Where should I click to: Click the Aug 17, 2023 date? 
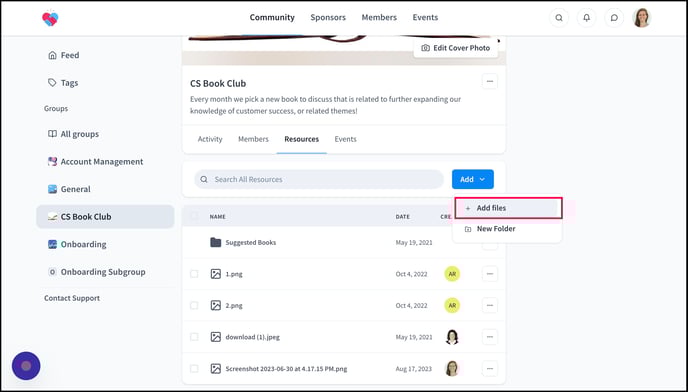coord(413,369)
